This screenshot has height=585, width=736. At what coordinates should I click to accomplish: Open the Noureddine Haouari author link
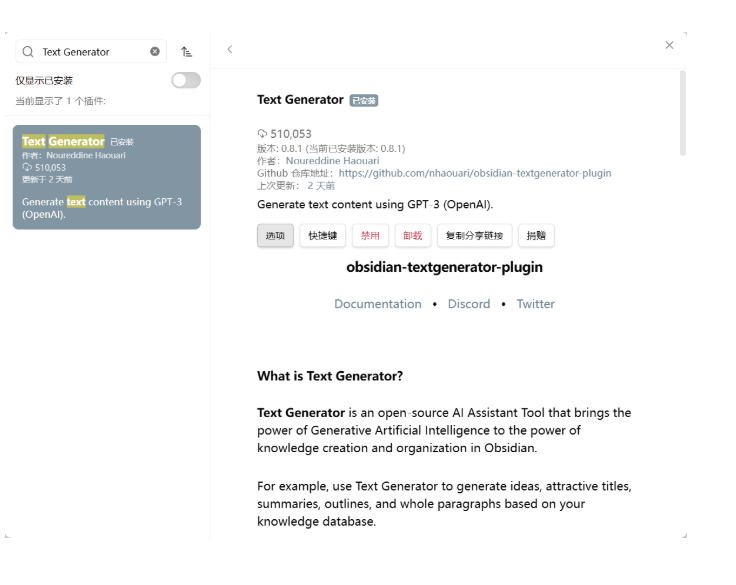tap(332, 161)
